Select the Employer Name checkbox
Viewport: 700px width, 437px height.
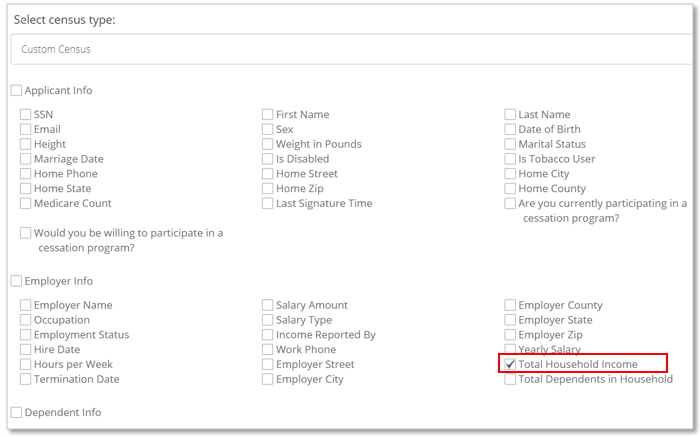point(25,305)
